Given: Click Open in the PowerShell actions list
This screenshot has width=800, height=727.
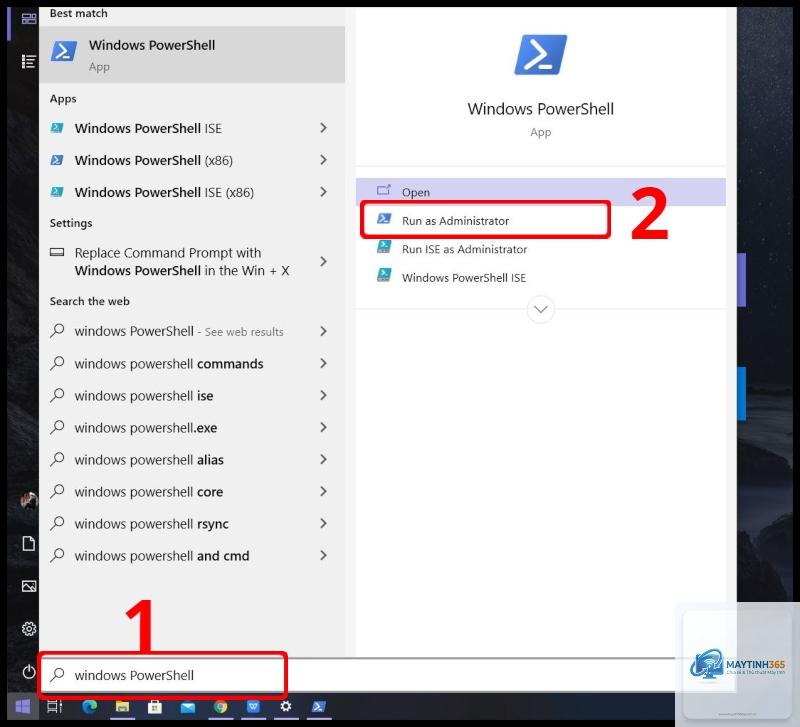Looking at the screenshot, I should tap(540, 192).
